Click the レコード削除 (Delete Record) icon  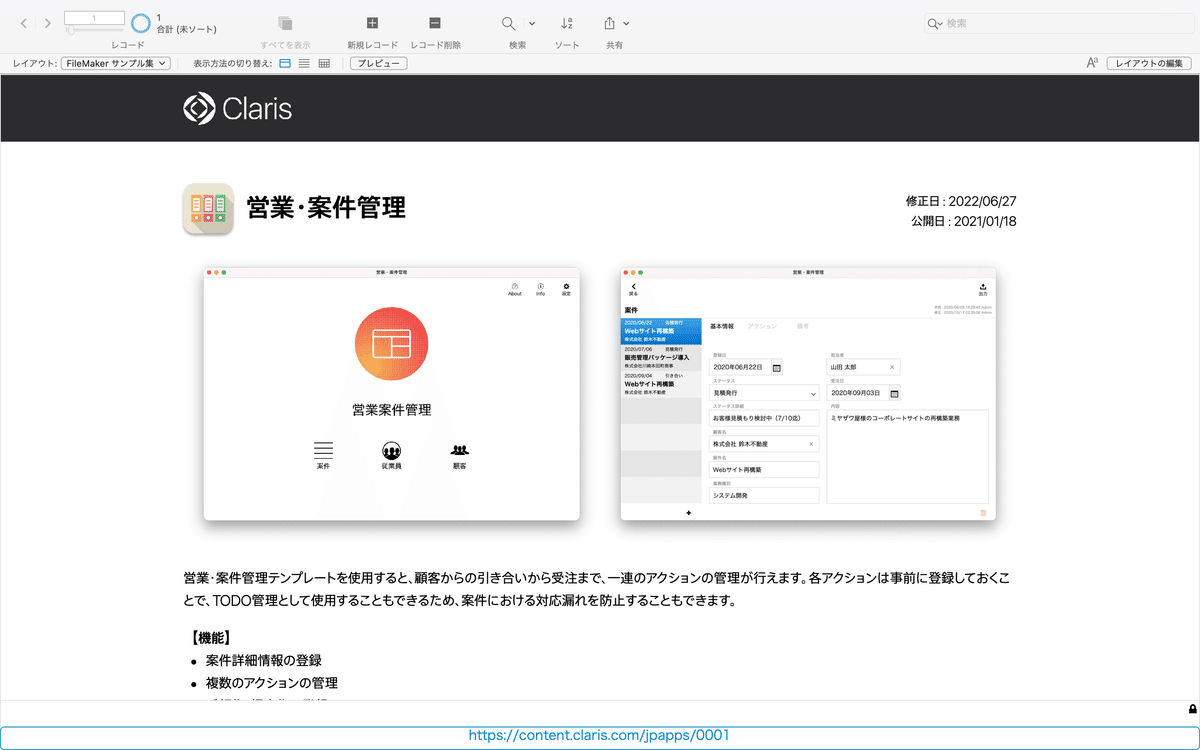point(433,23)
